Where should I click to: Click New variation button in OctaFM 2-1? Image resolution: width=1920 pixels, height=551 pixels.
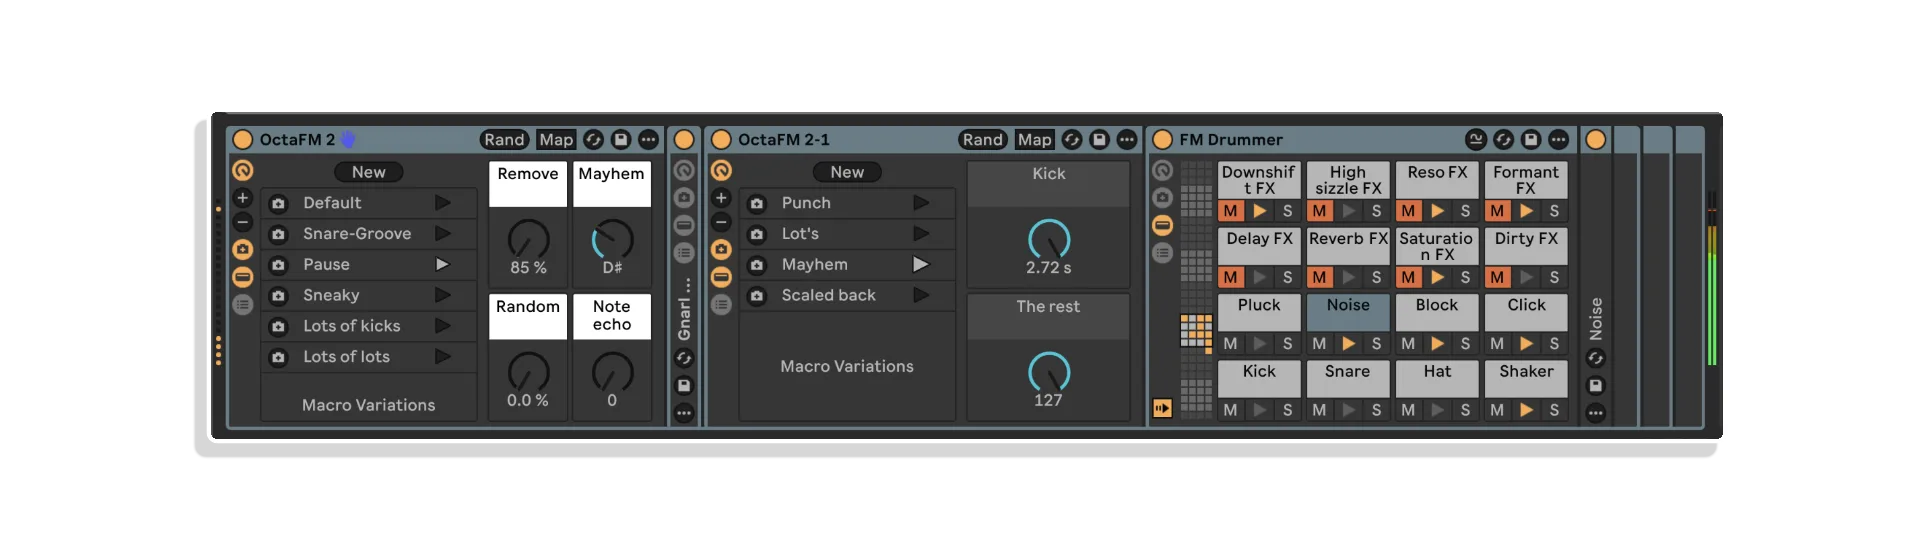(x=847, y=172)
